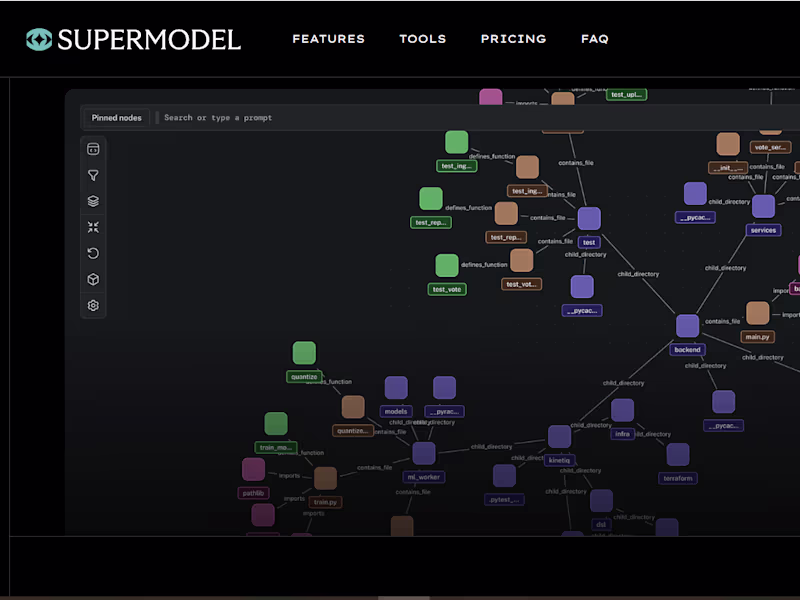Select the purple services directory node
This screenshot has width=800, height=600.
coord(763,207)
